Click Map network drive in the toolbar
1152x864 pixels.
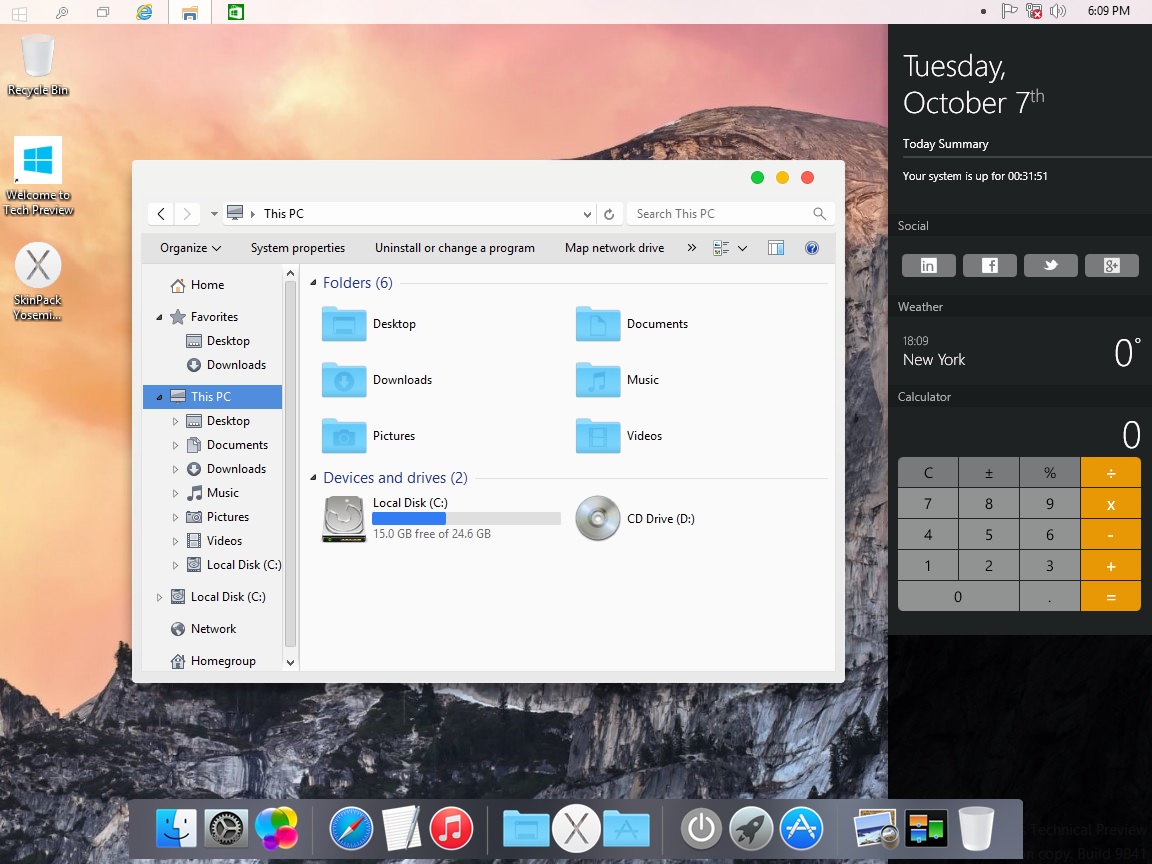(614, 247)
